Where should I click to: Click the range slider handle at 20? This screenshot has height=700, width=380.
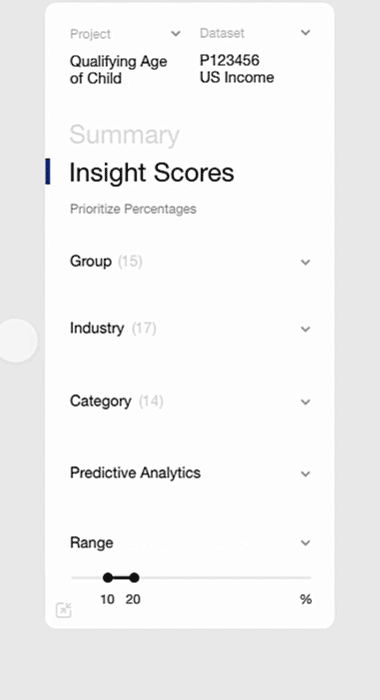(134, 578)
